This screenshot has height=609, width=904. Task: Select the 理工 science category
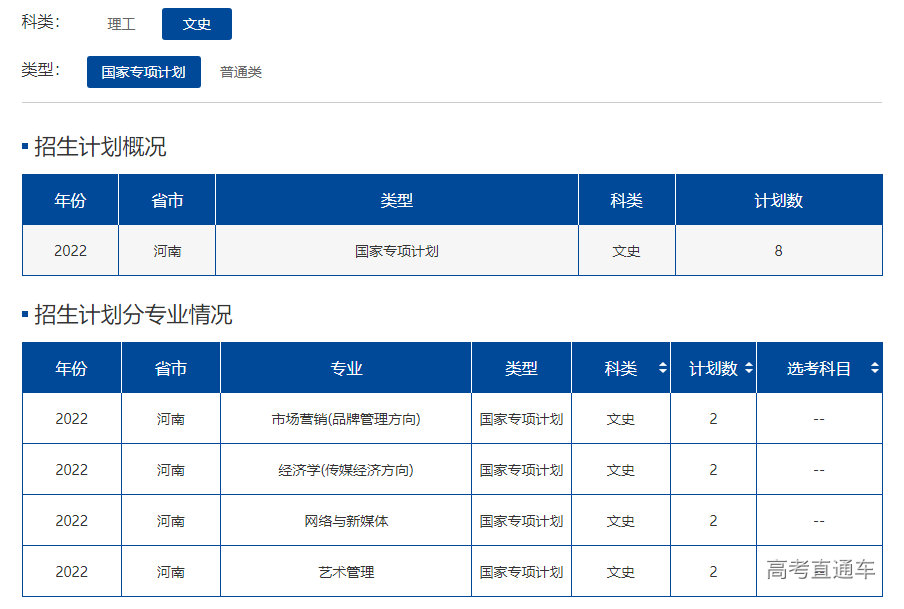point(120,24)
